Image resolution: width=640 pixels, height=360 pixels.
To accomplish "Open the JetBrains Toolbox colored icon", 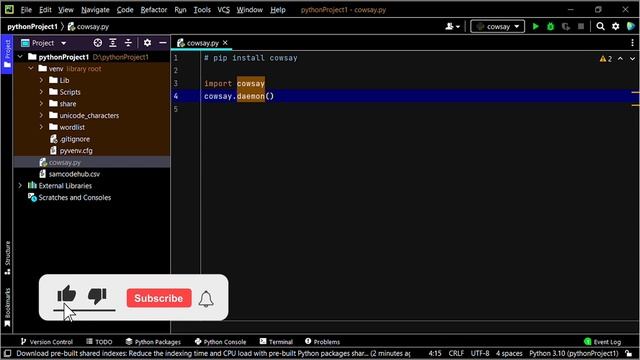I will [x=631, y=27].
